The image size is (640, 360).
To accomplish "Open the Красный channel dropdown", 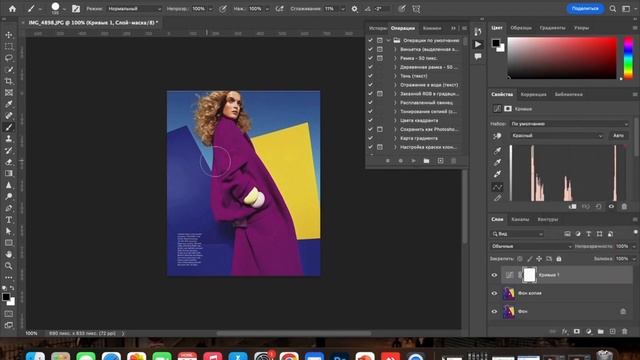I will click(x=557, y=136).
